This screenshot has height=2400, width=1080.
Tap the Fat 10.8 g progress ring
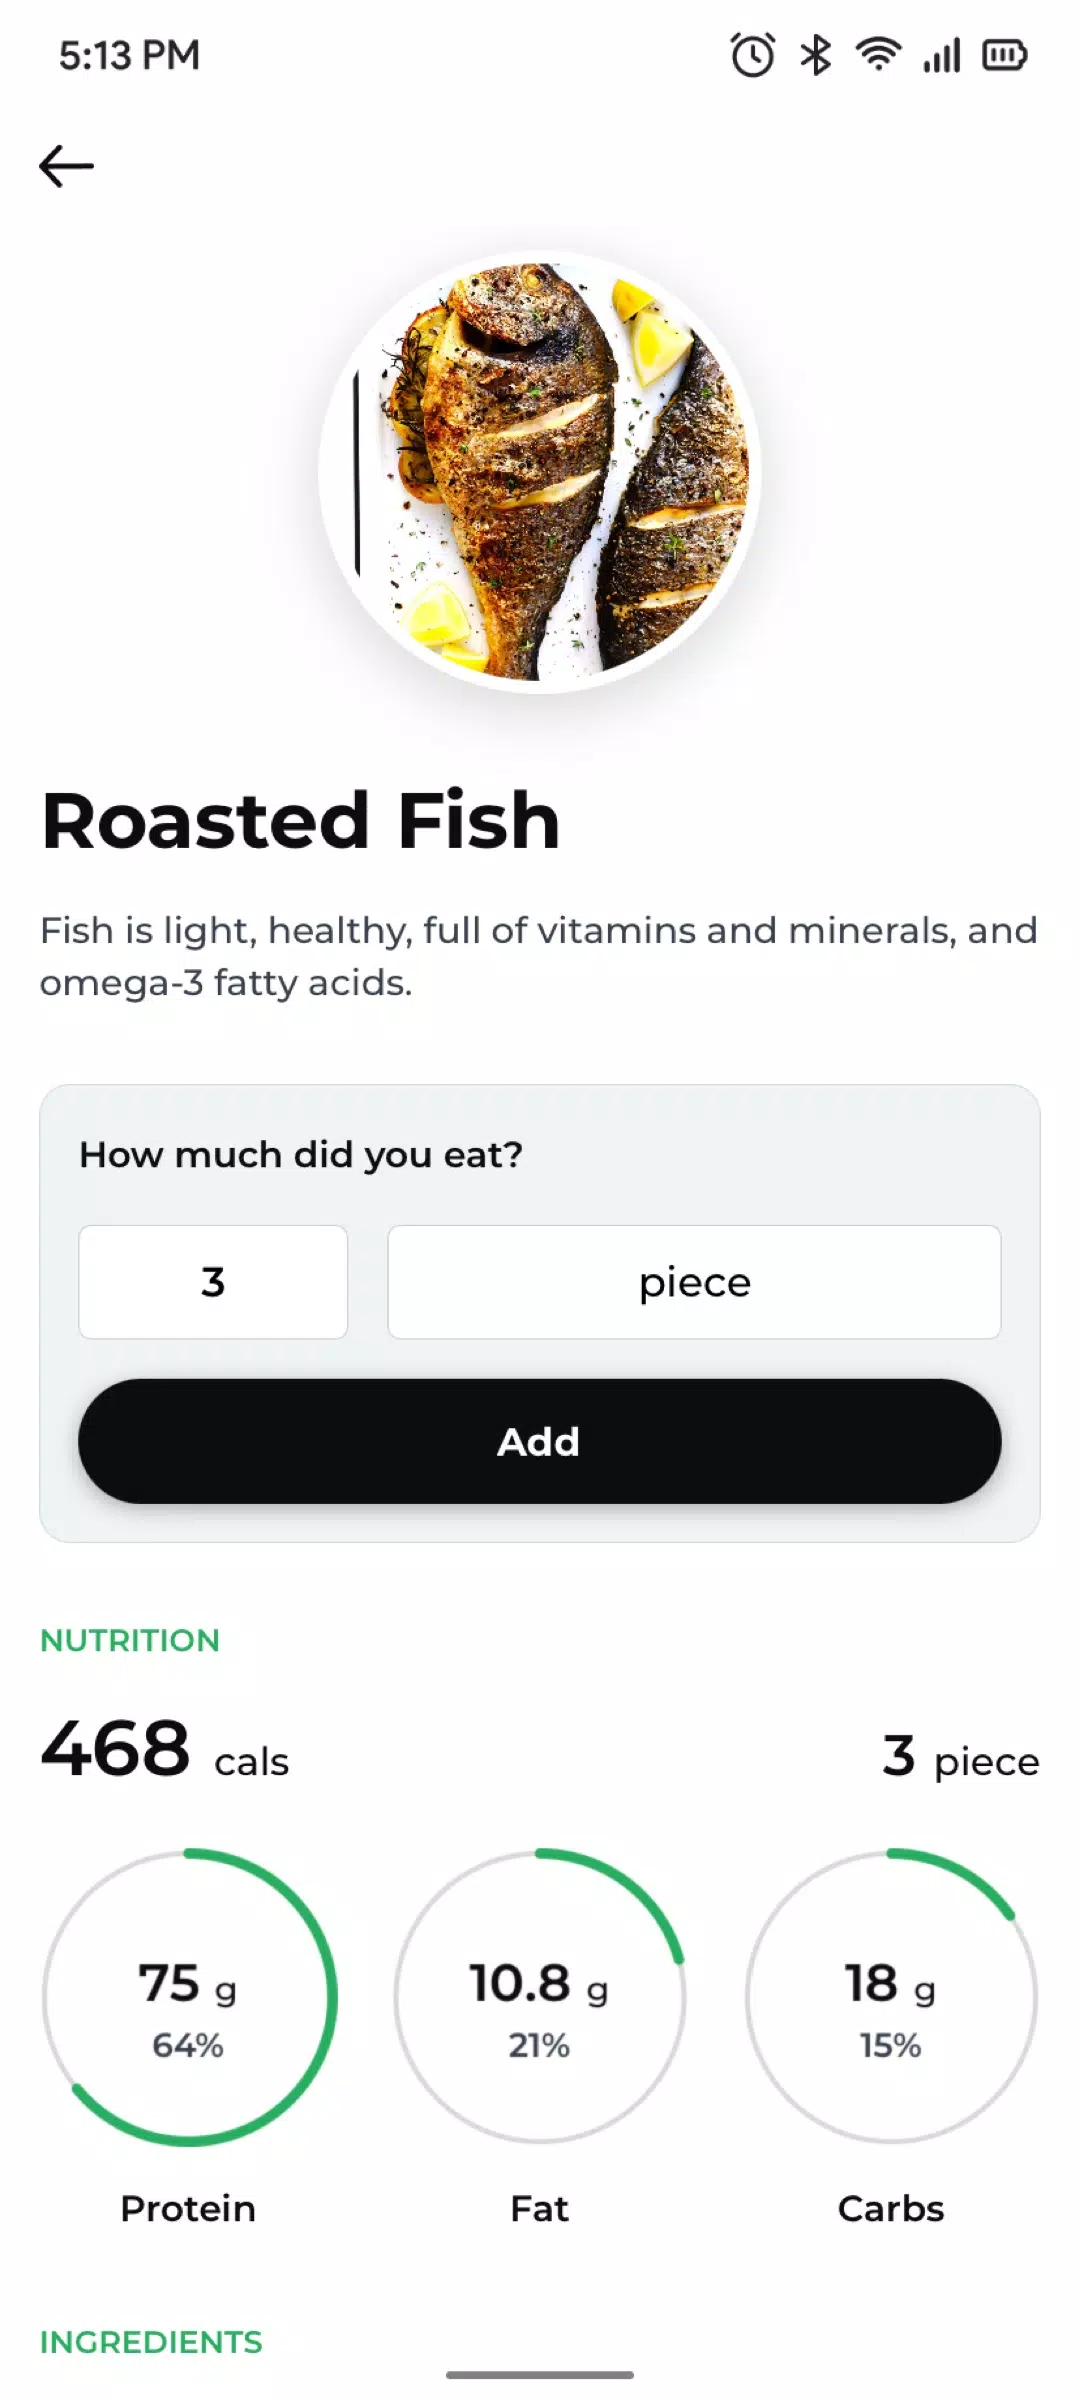[x=540, y=1997]
